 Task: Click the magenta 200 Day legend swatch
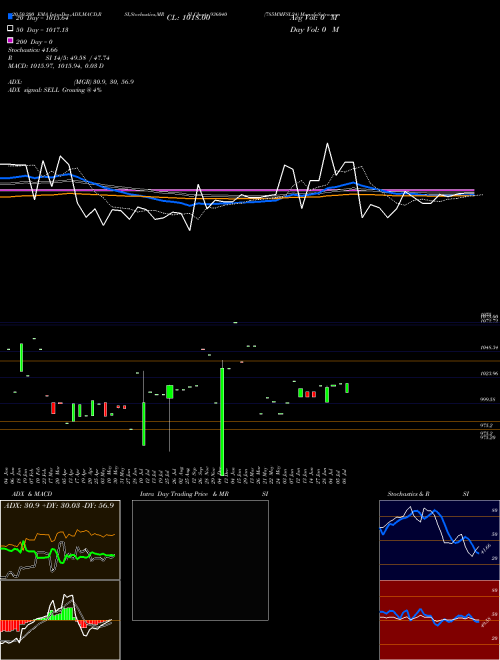(10, 40)
